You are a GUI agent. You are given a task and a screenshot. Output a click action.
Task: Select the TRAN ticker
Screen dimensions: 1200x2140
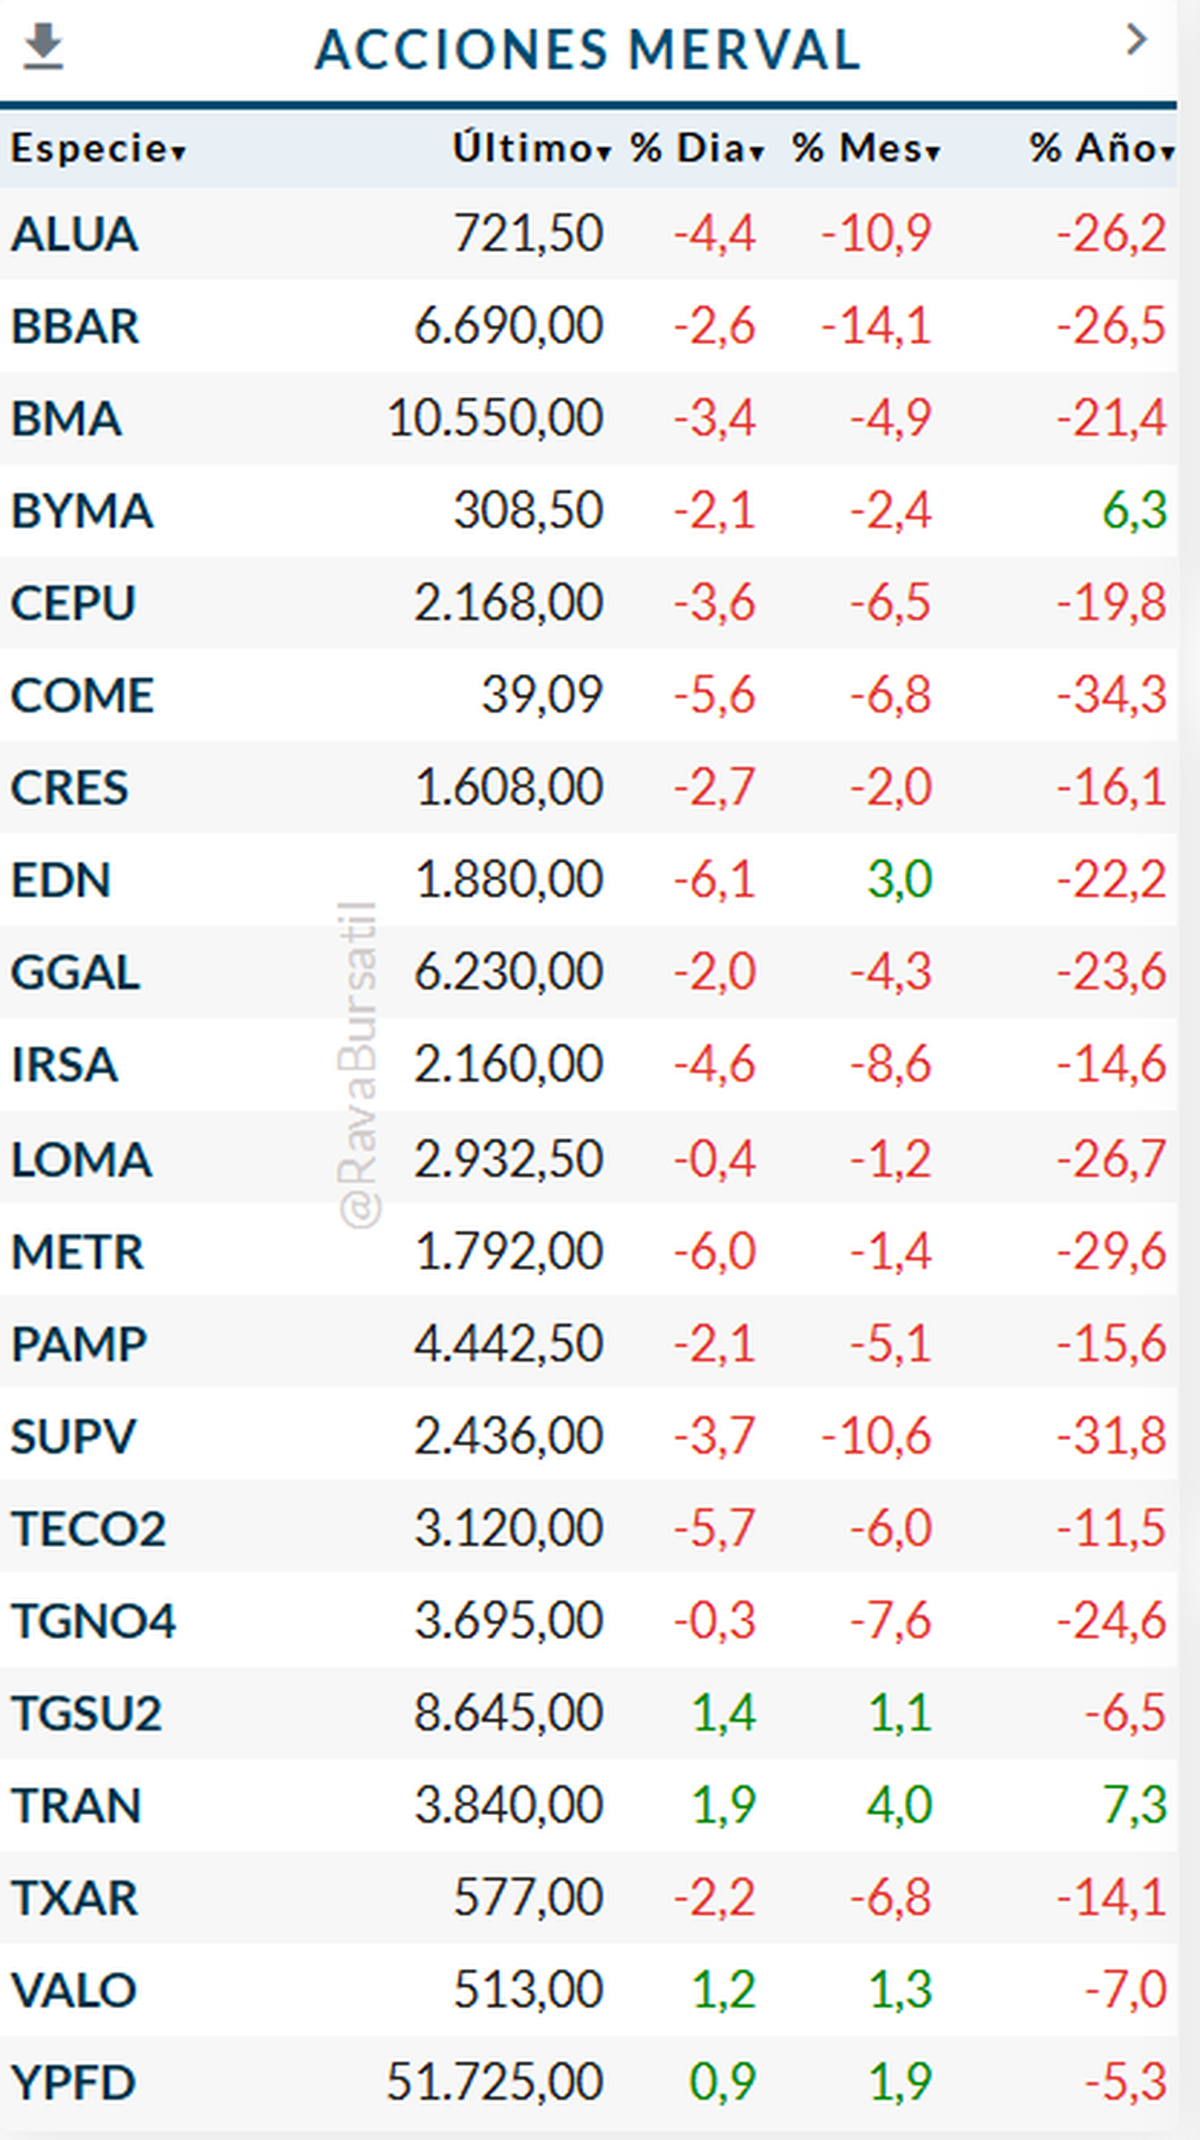[x=76, y=1806]
